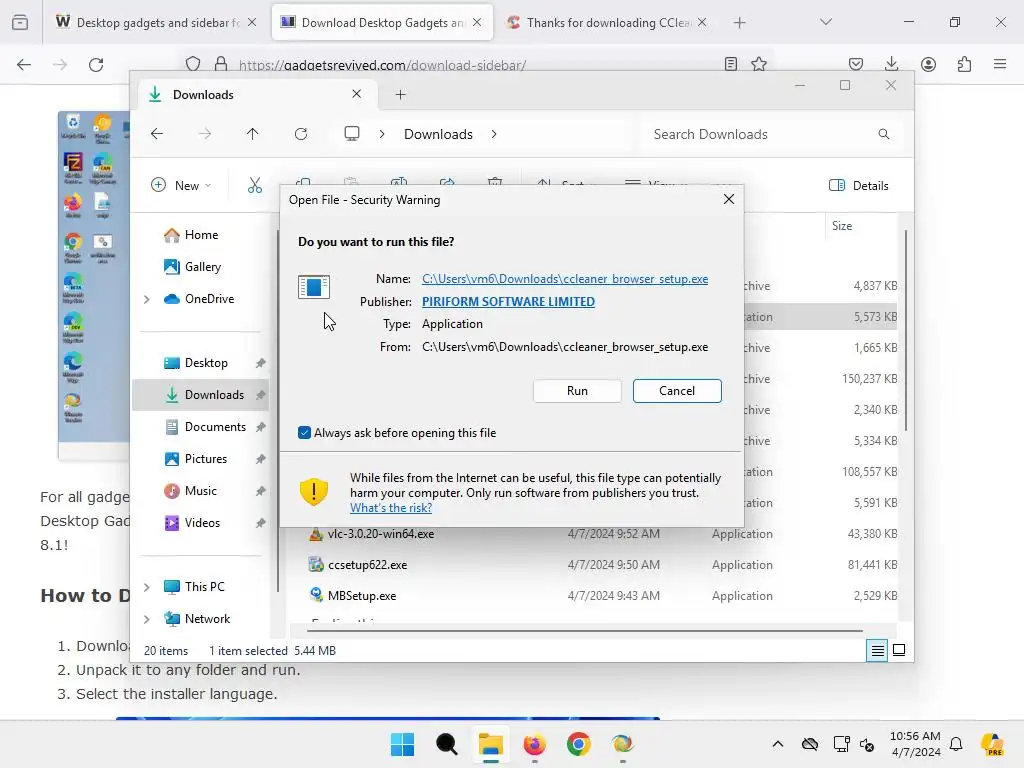Click Firefox View icon at tab bar left
The height and width of the screenshot is (768, 1024).
pyautogui.click(x=20, y=23)
